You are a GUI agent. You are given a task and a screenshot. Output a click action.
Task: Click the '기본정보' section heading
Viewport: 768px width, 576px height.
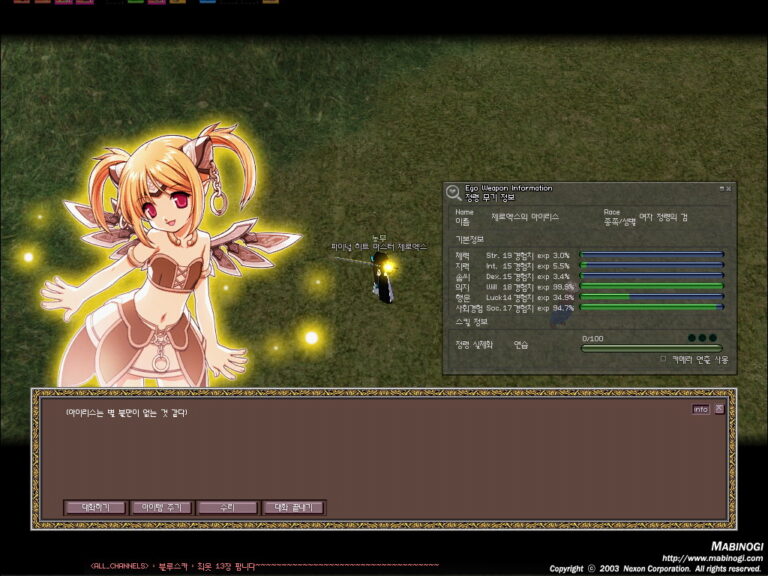[x=469, y=239]
